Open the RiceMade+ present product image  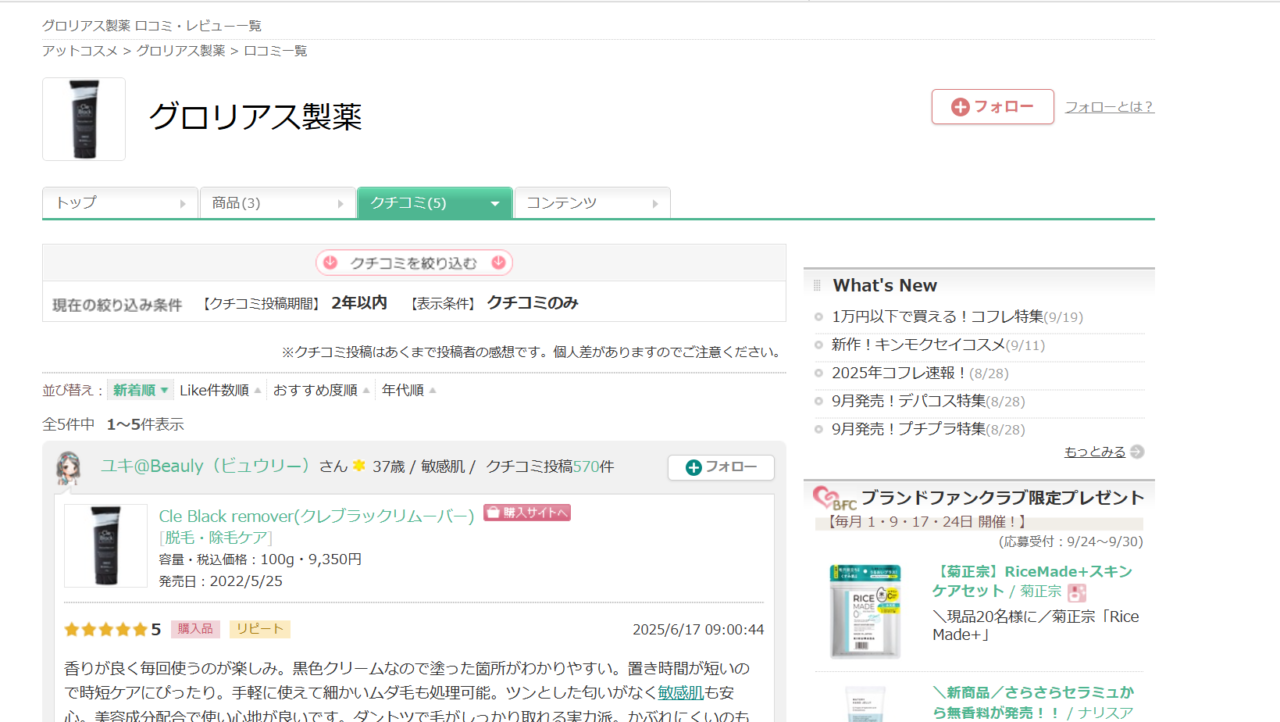point(865,610)
